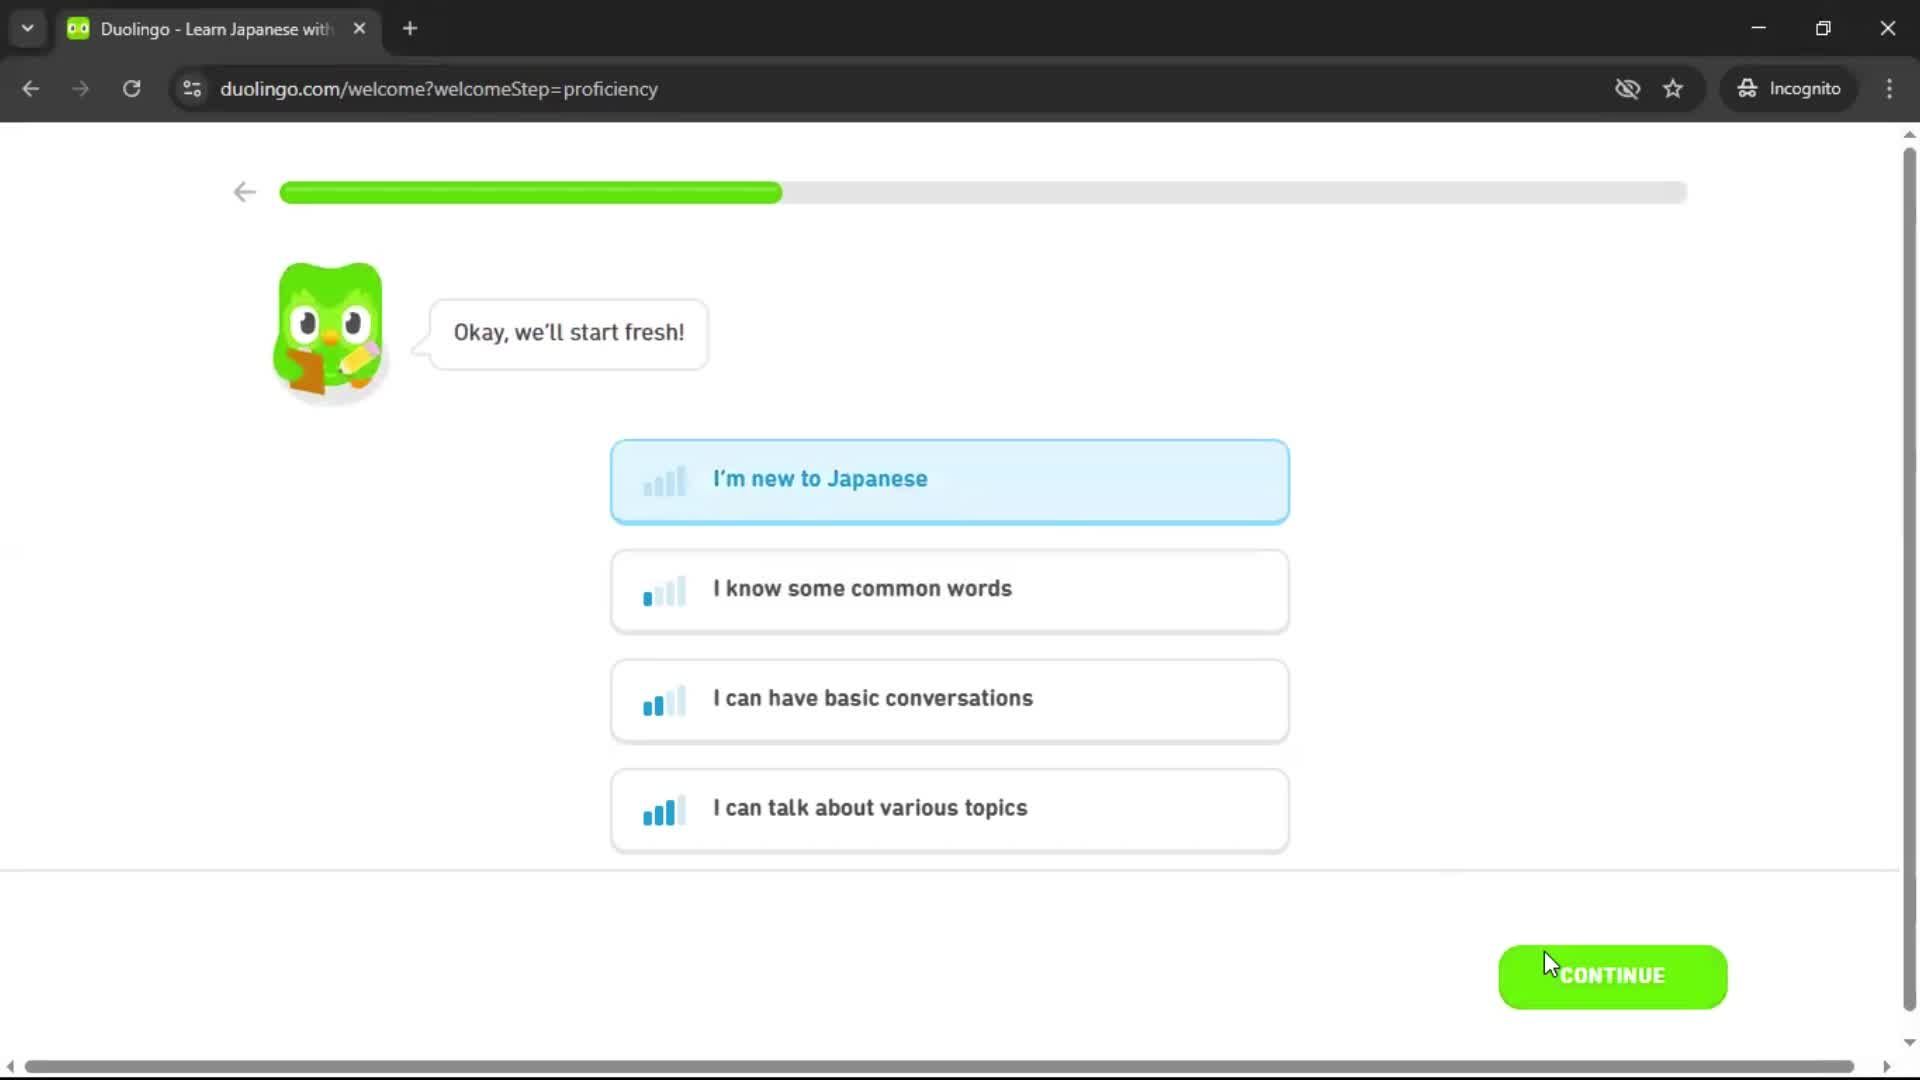Select 'I can talk about various topics'
This screenshot has width=1920, height=1080.
[x=948, y=810]
